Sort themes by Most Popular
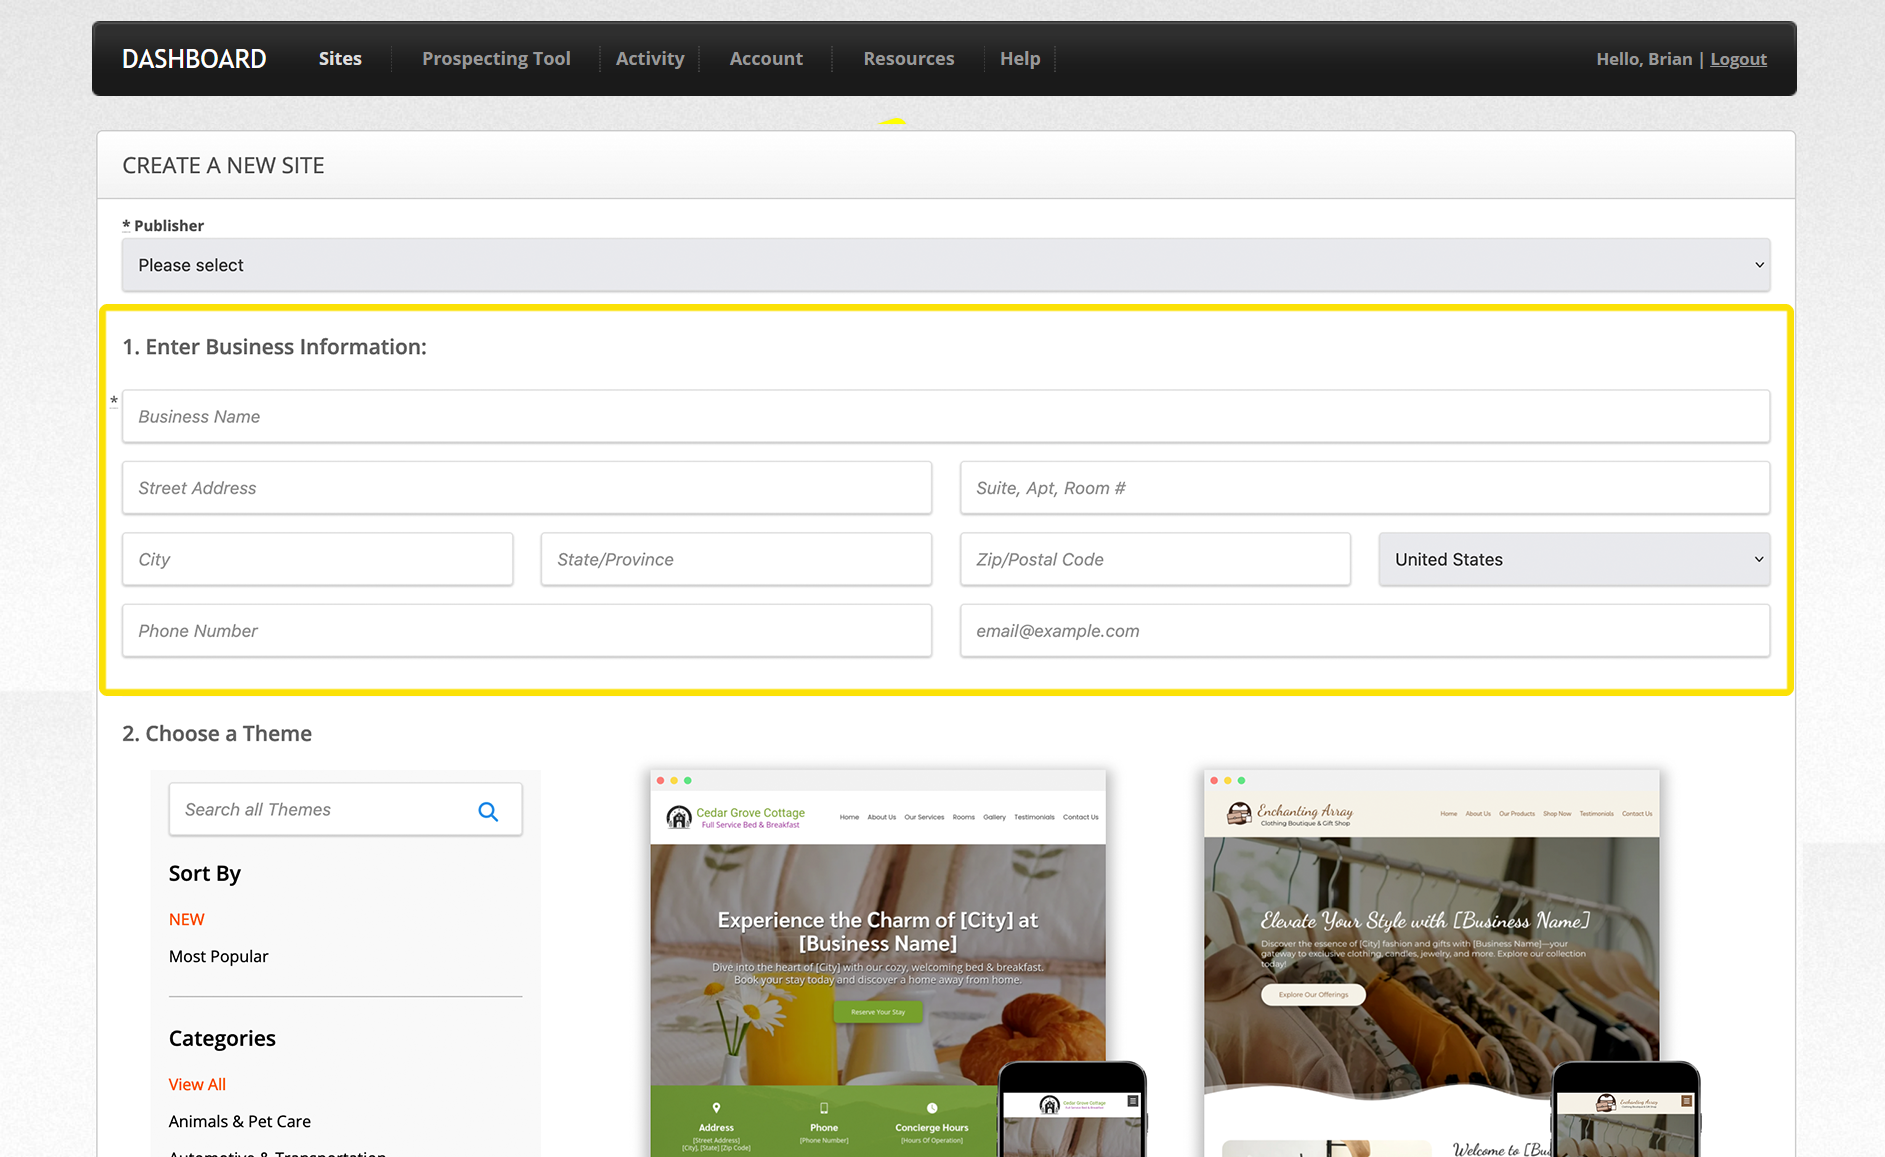The image size is (1885, 1157). point(218,957)
